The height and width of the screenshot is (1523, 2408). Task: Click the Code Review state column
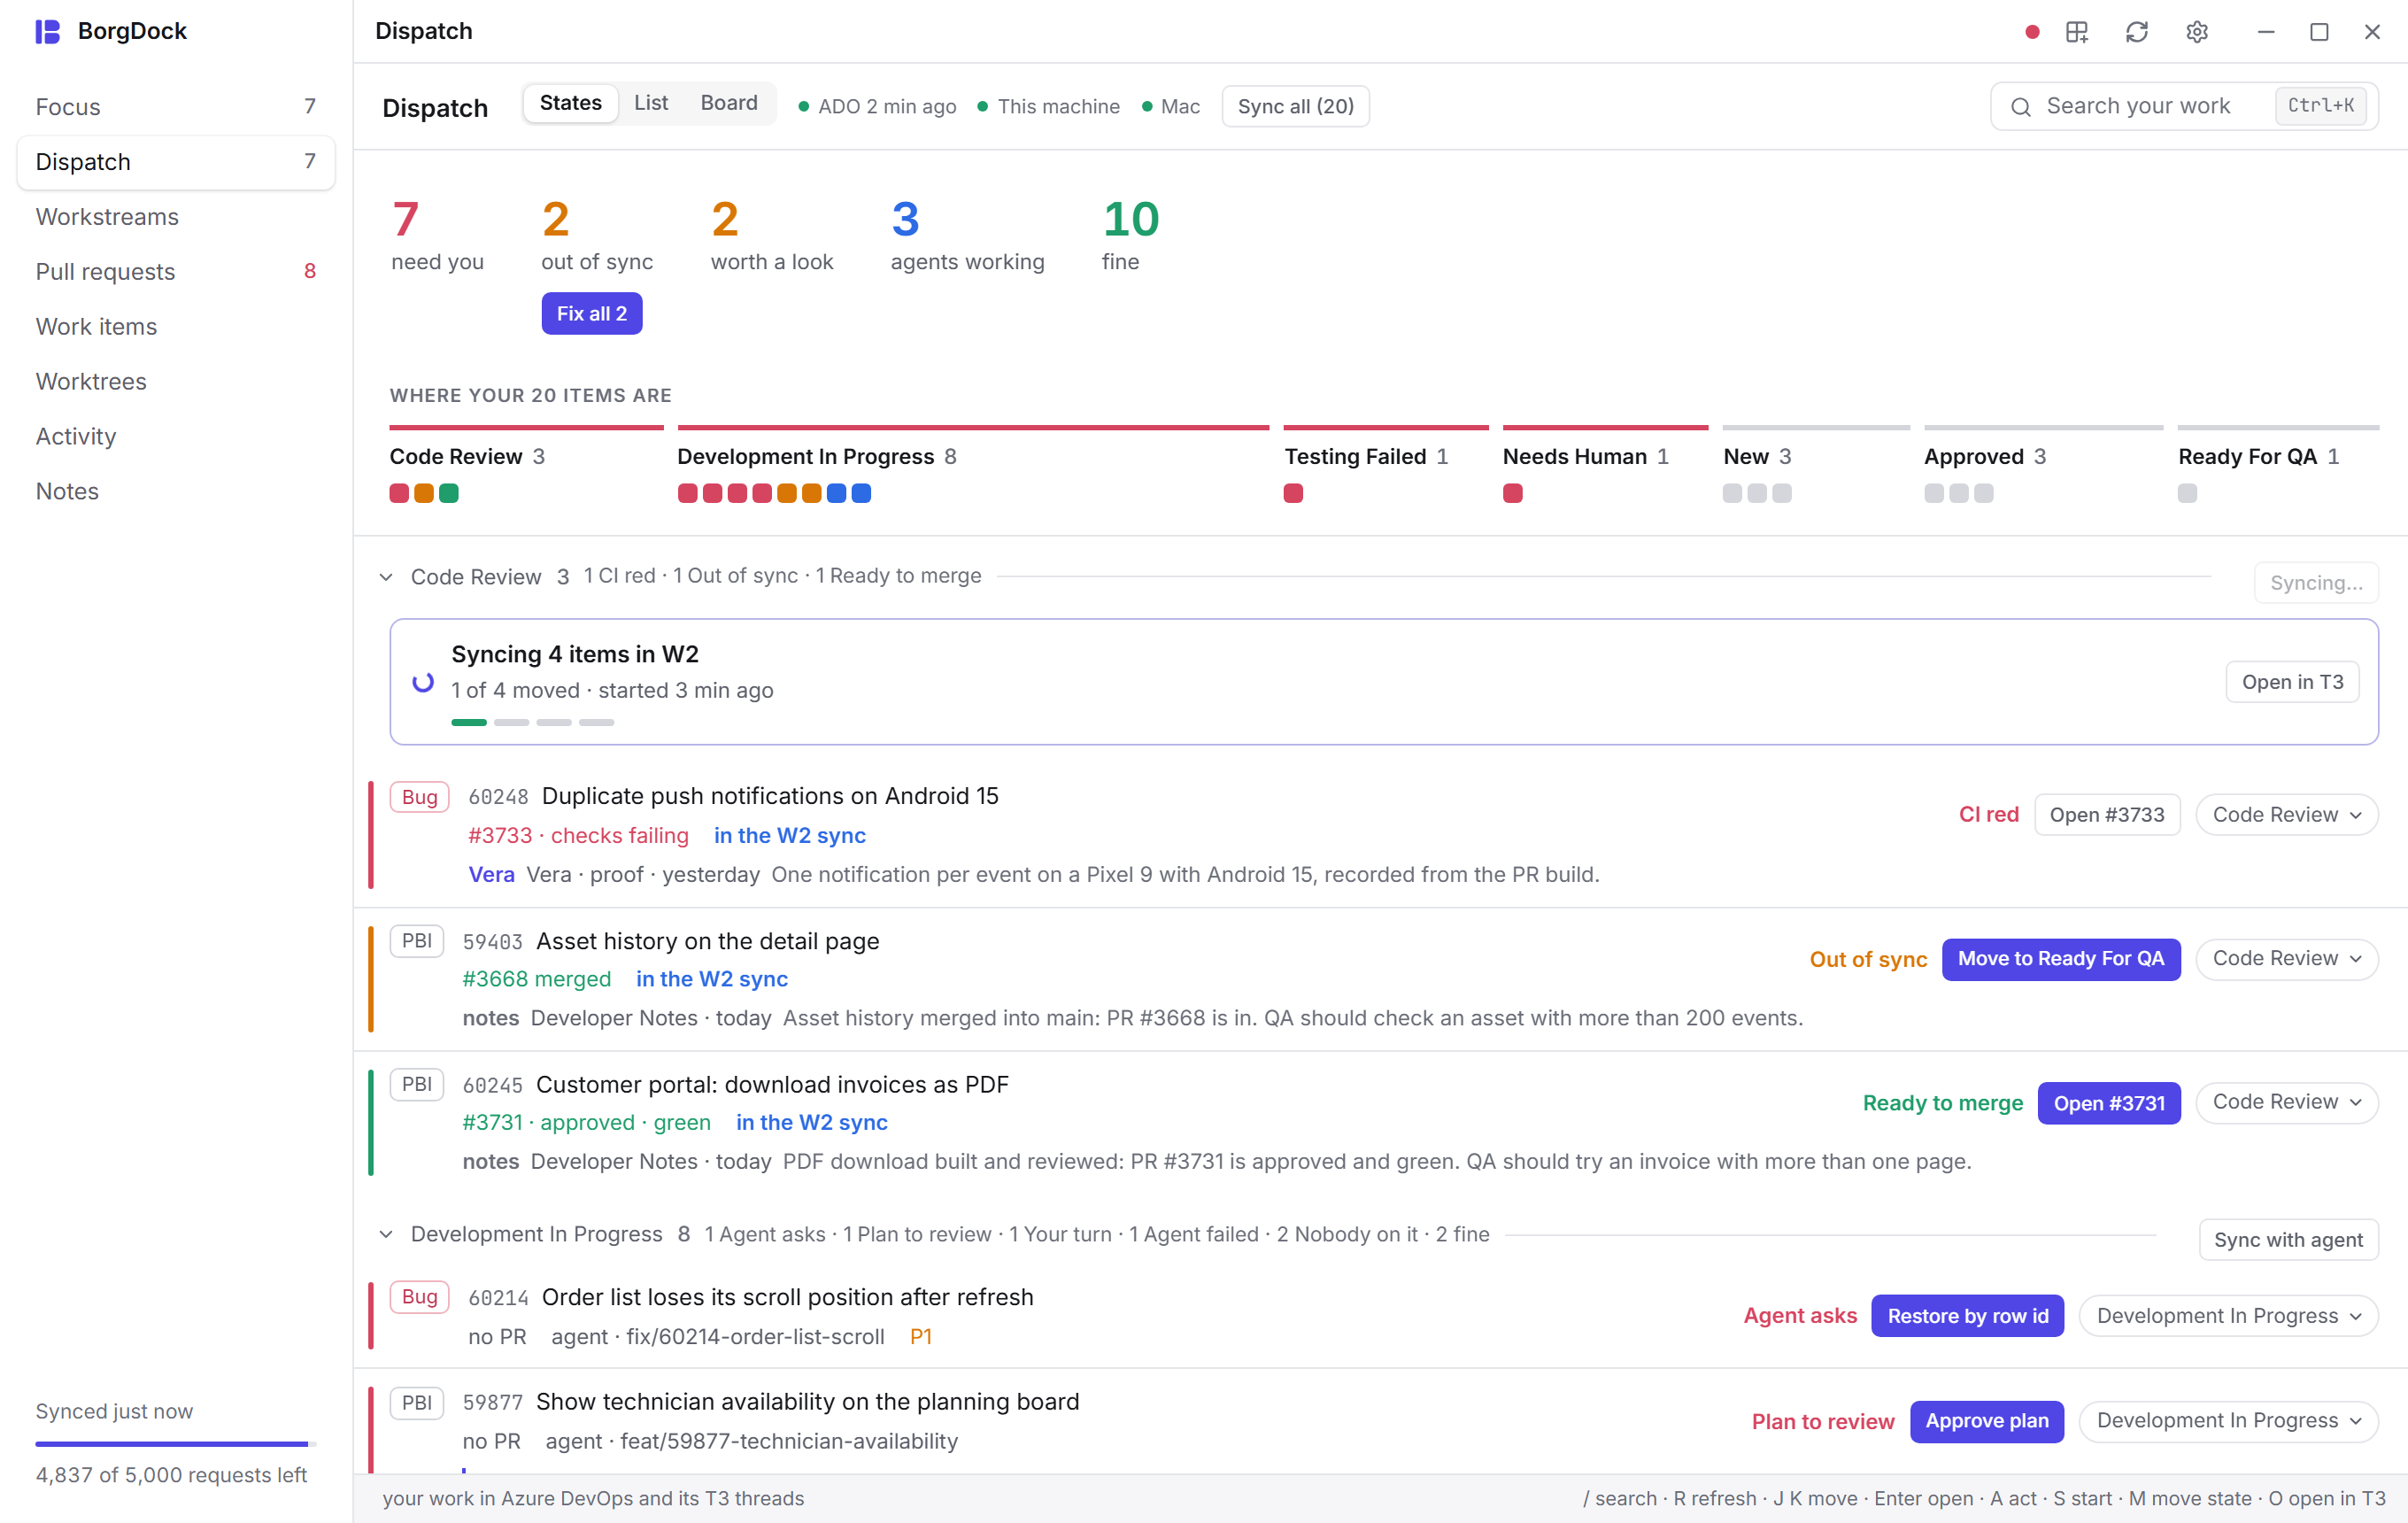tap(526, 465)
